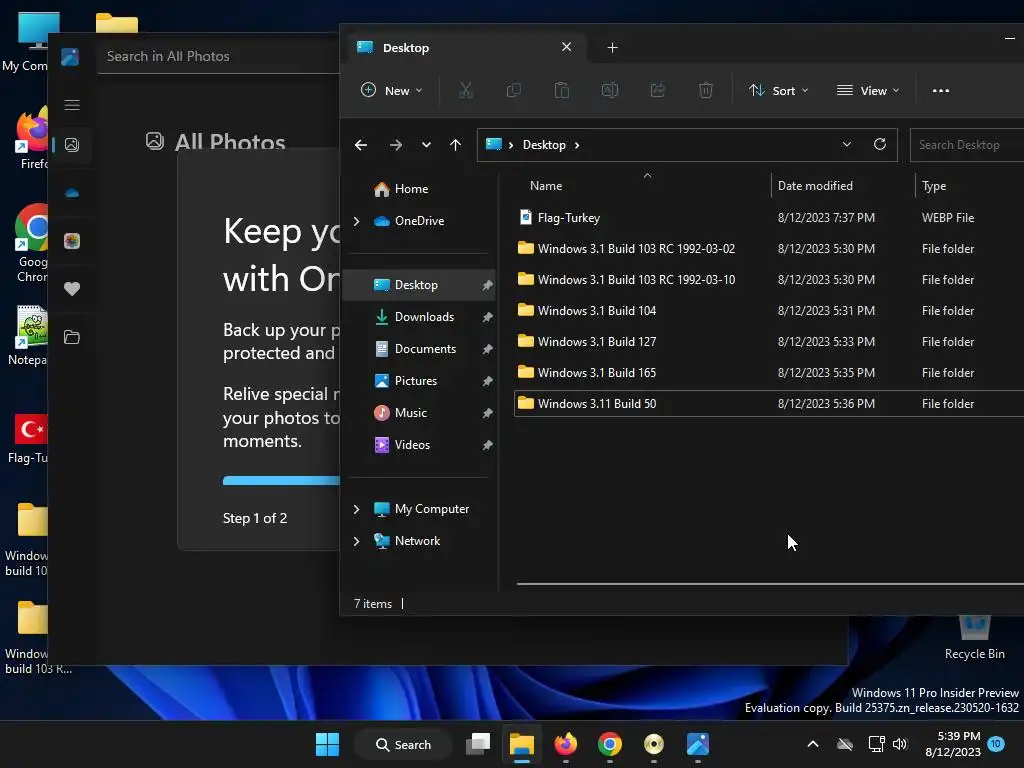
Task: Open the New item dropdown
Action: coord(392,91)
